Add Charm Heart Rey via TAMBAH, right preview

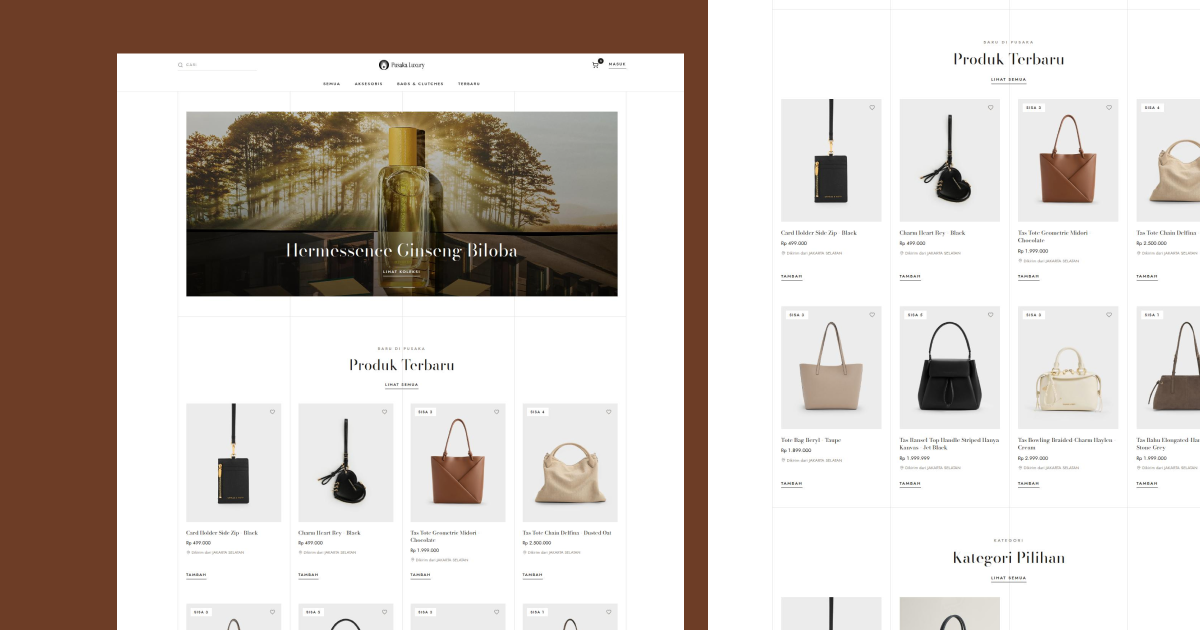pos(910,276)
